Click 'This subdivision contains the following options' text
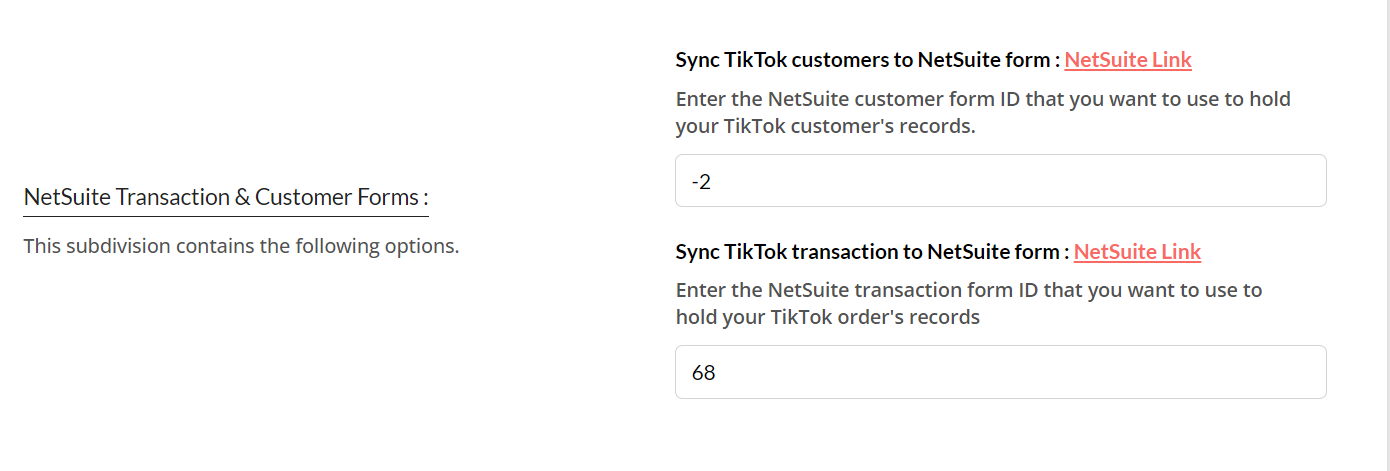The height and width of the screenshot is (471, 1390). [x=241, y=246]
